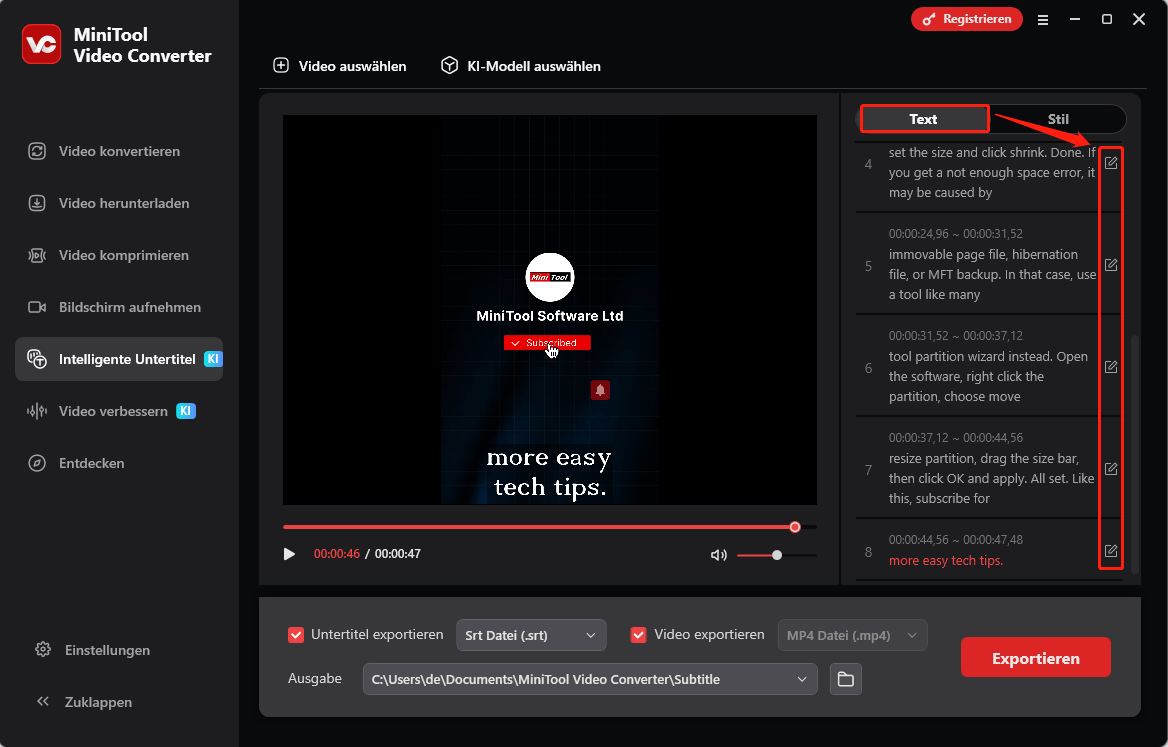1168x747 pixels.
Task: Switch to the Text tab
Action: [x=924, y=119]
